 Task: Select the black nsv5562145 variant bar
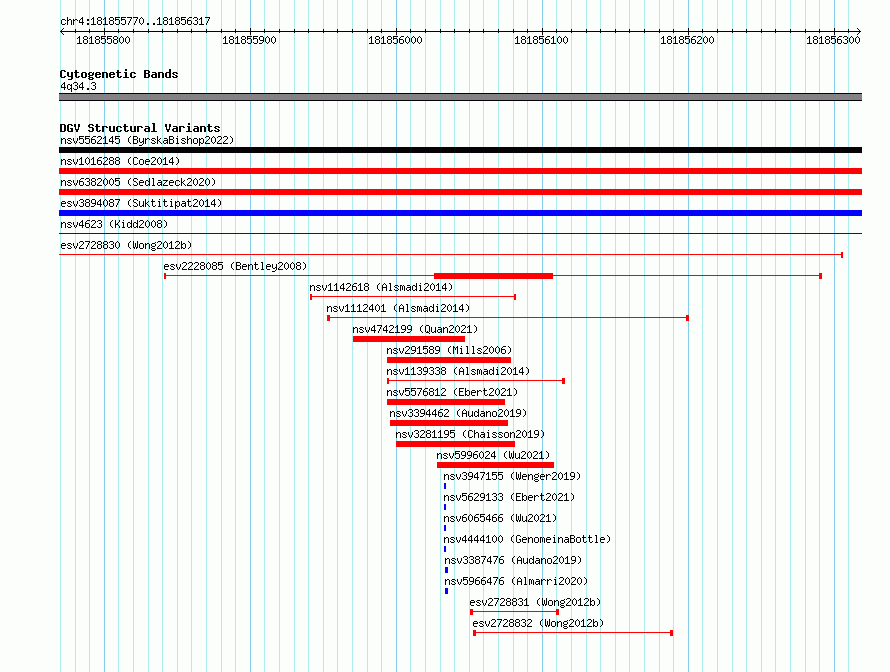460,150
